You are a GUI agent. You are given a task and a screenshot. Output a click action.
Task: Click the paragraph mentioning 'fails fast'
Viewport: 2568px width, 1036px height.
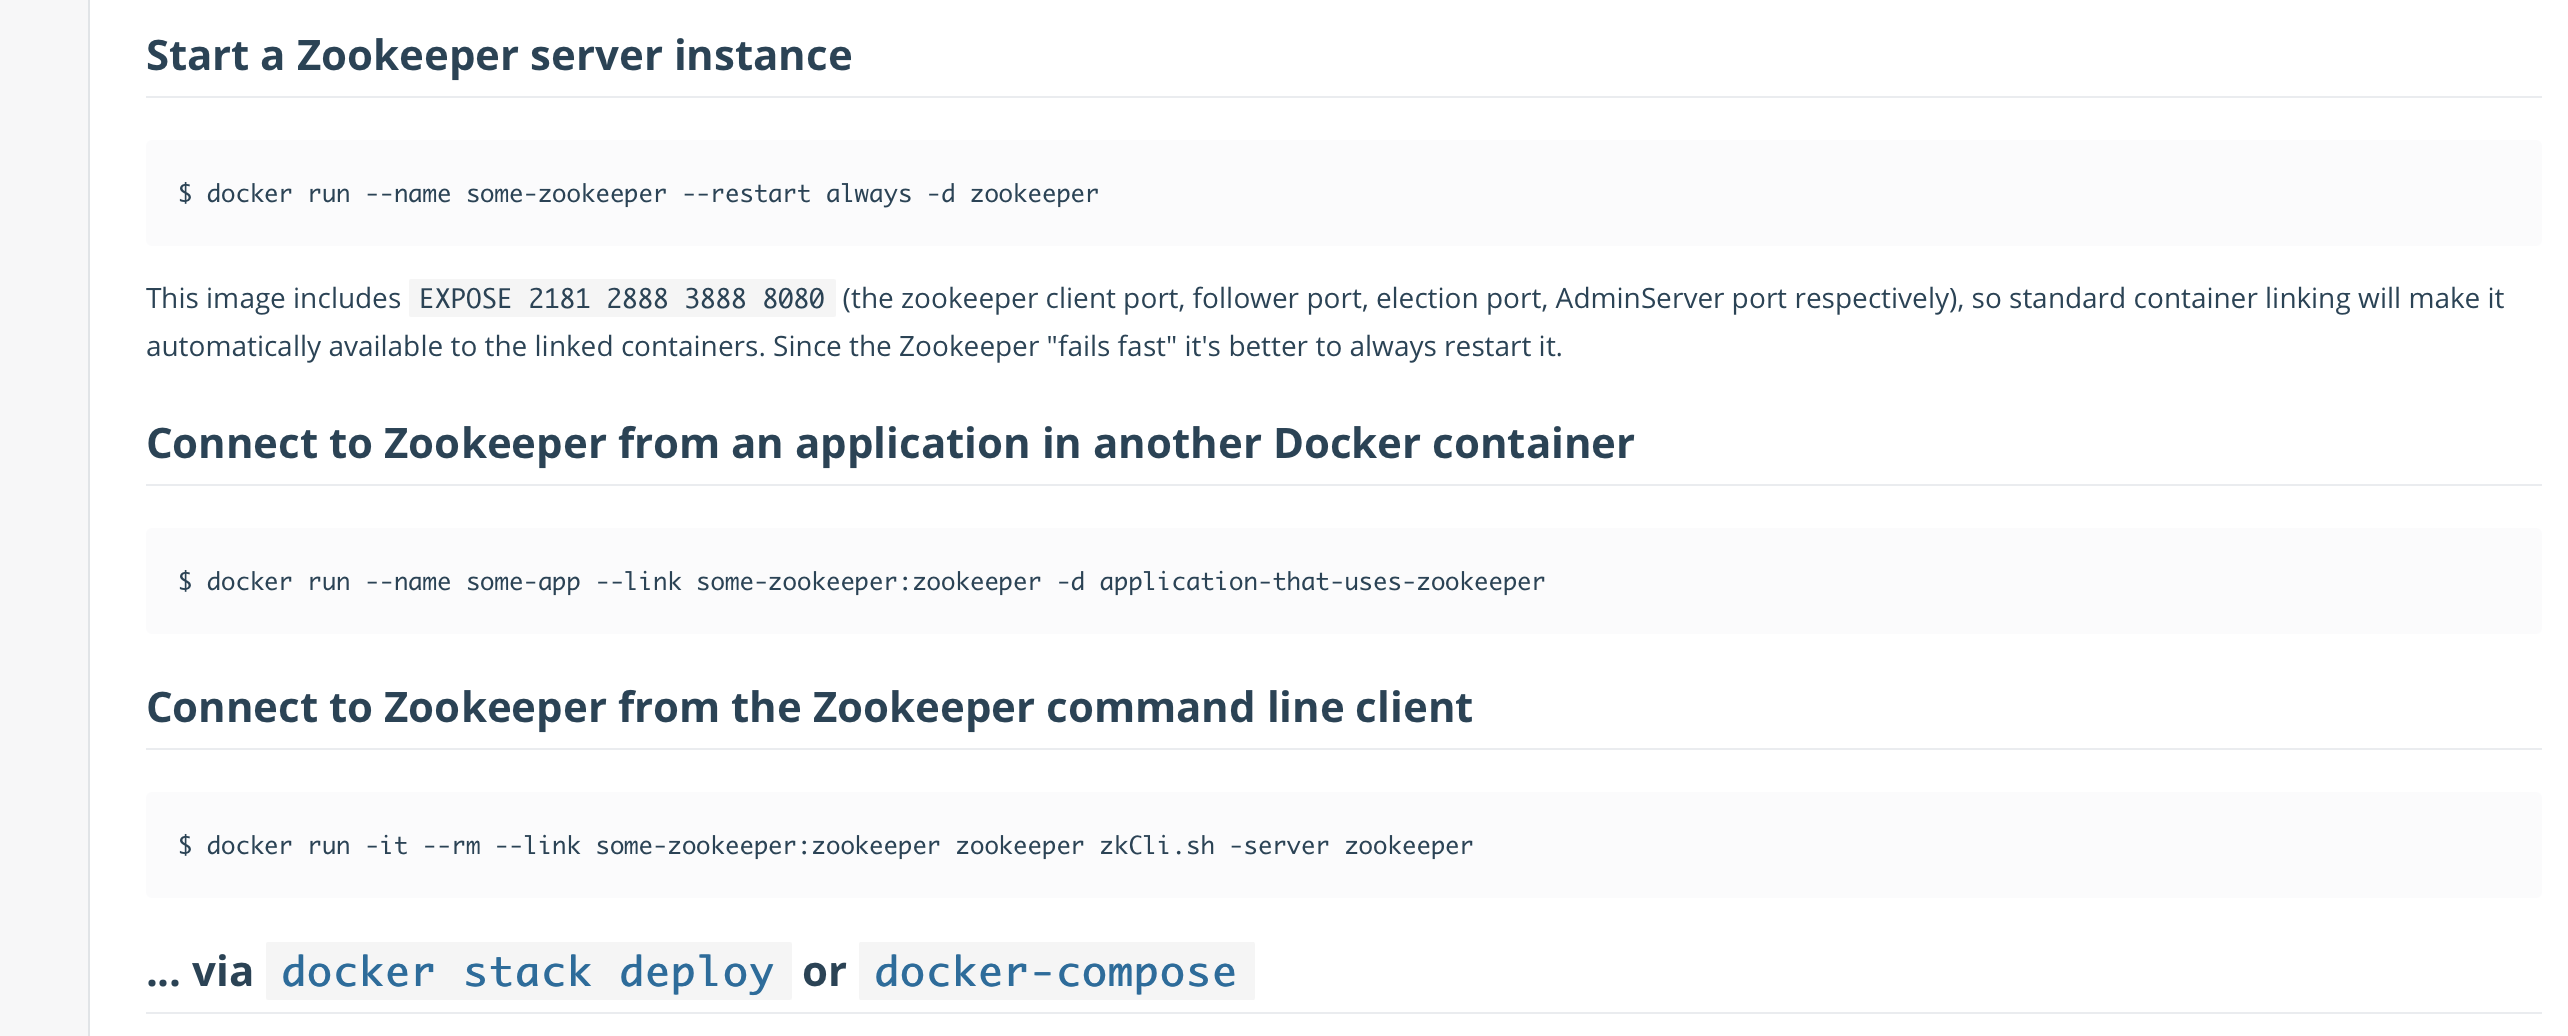click(1325, 322)
